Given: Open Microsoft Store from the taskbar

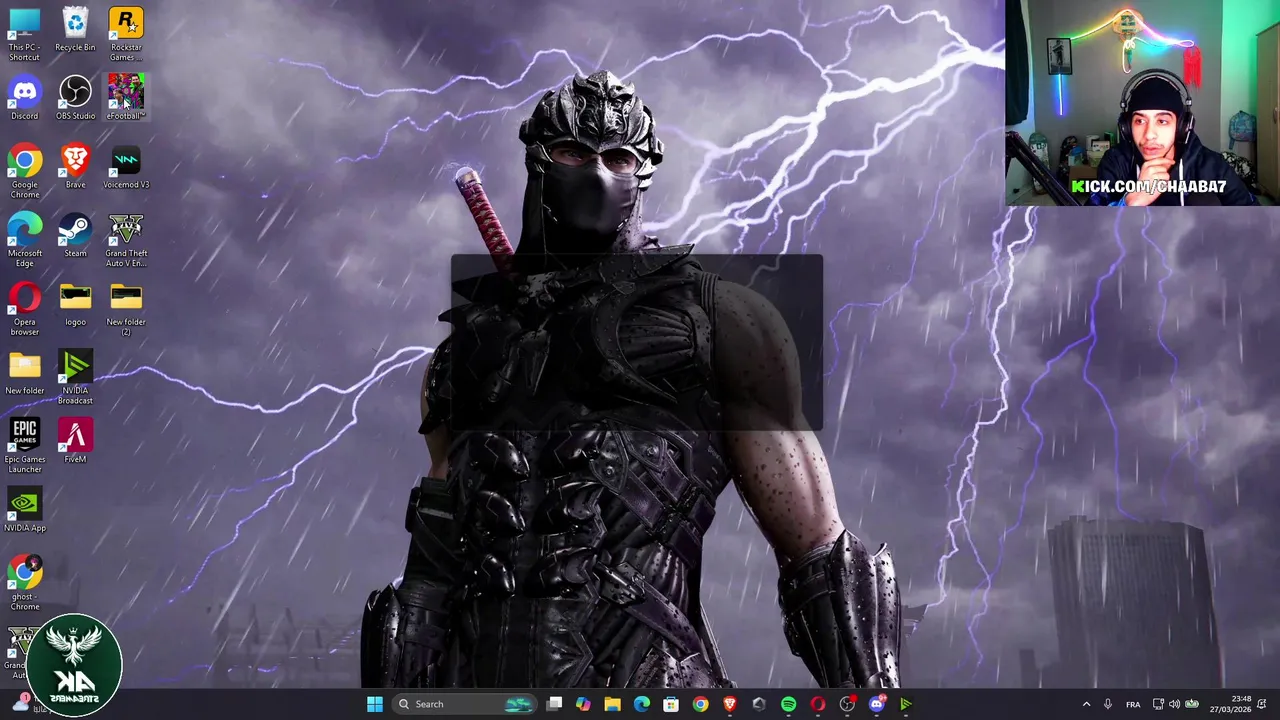Looking at the screenshot, I should click(671, 704).
